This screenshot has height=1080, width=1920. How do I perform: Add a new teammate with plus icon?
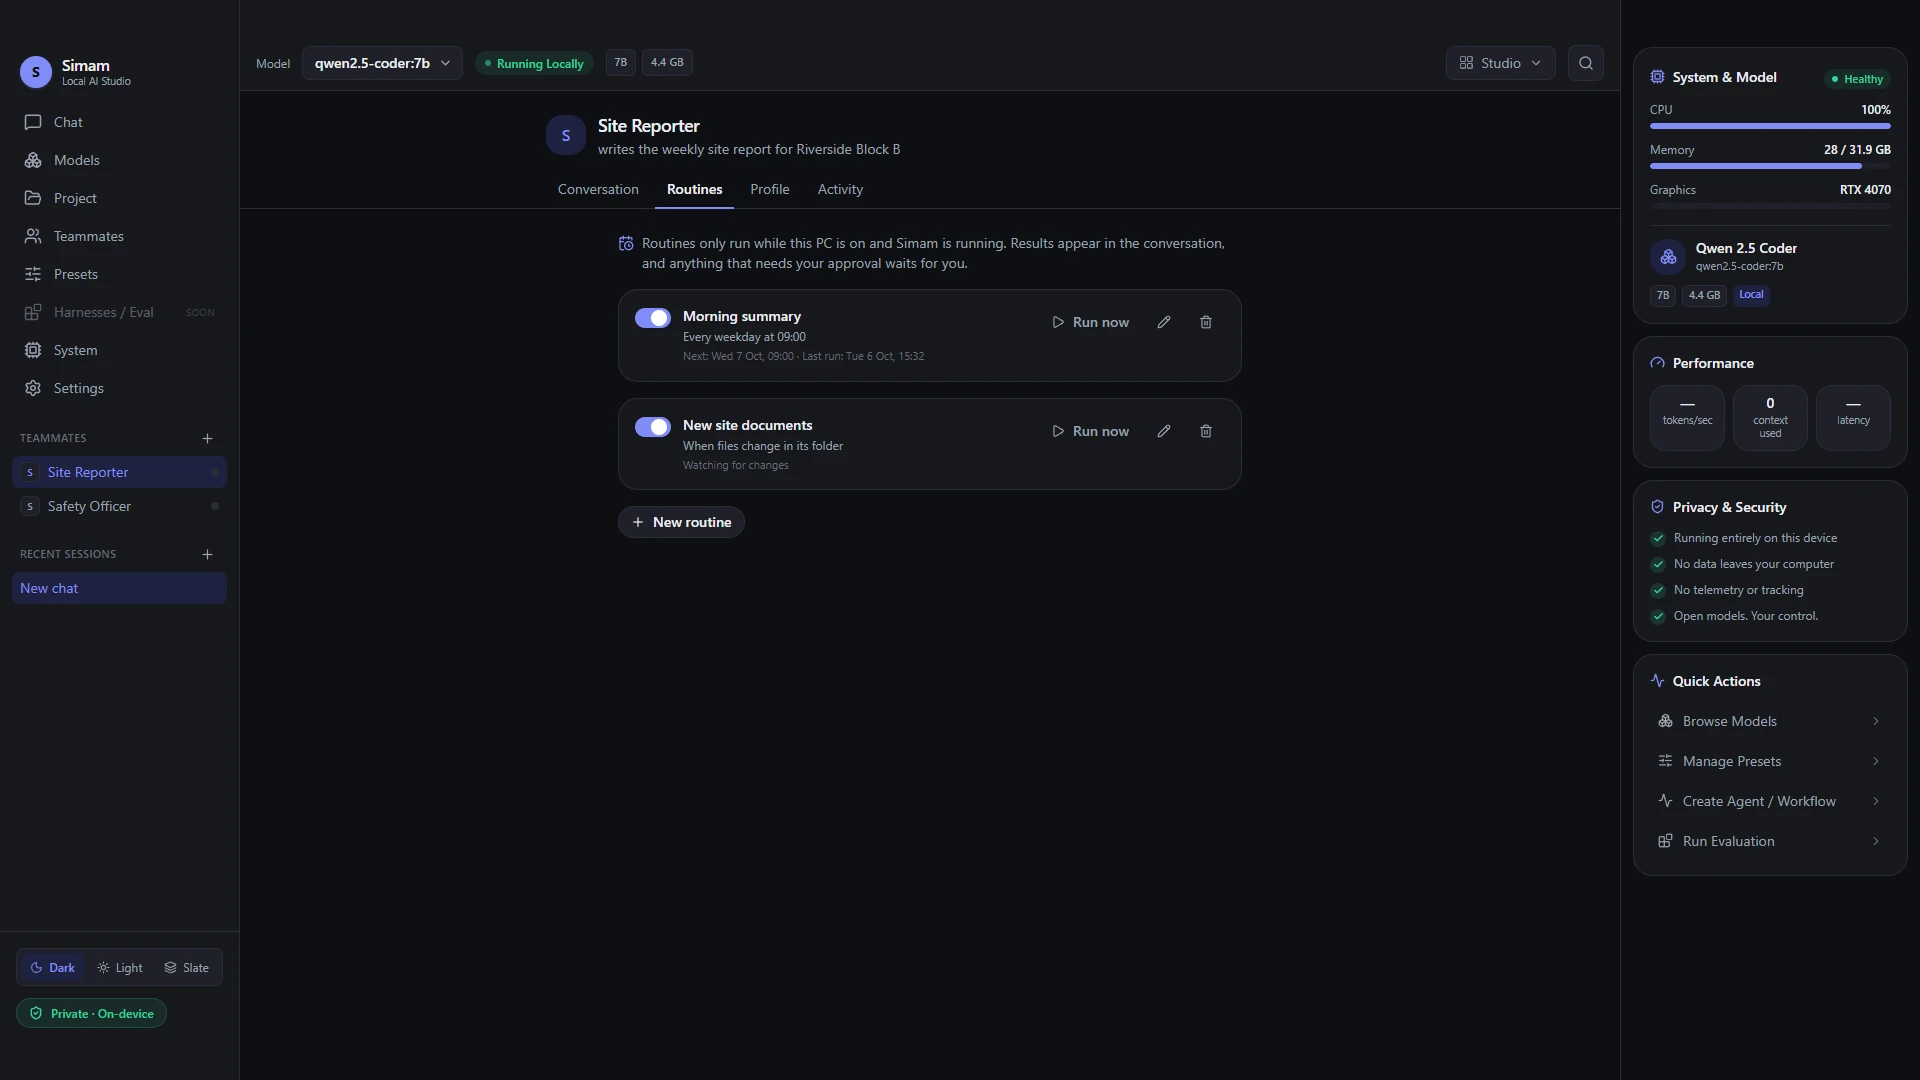(207, 438)
